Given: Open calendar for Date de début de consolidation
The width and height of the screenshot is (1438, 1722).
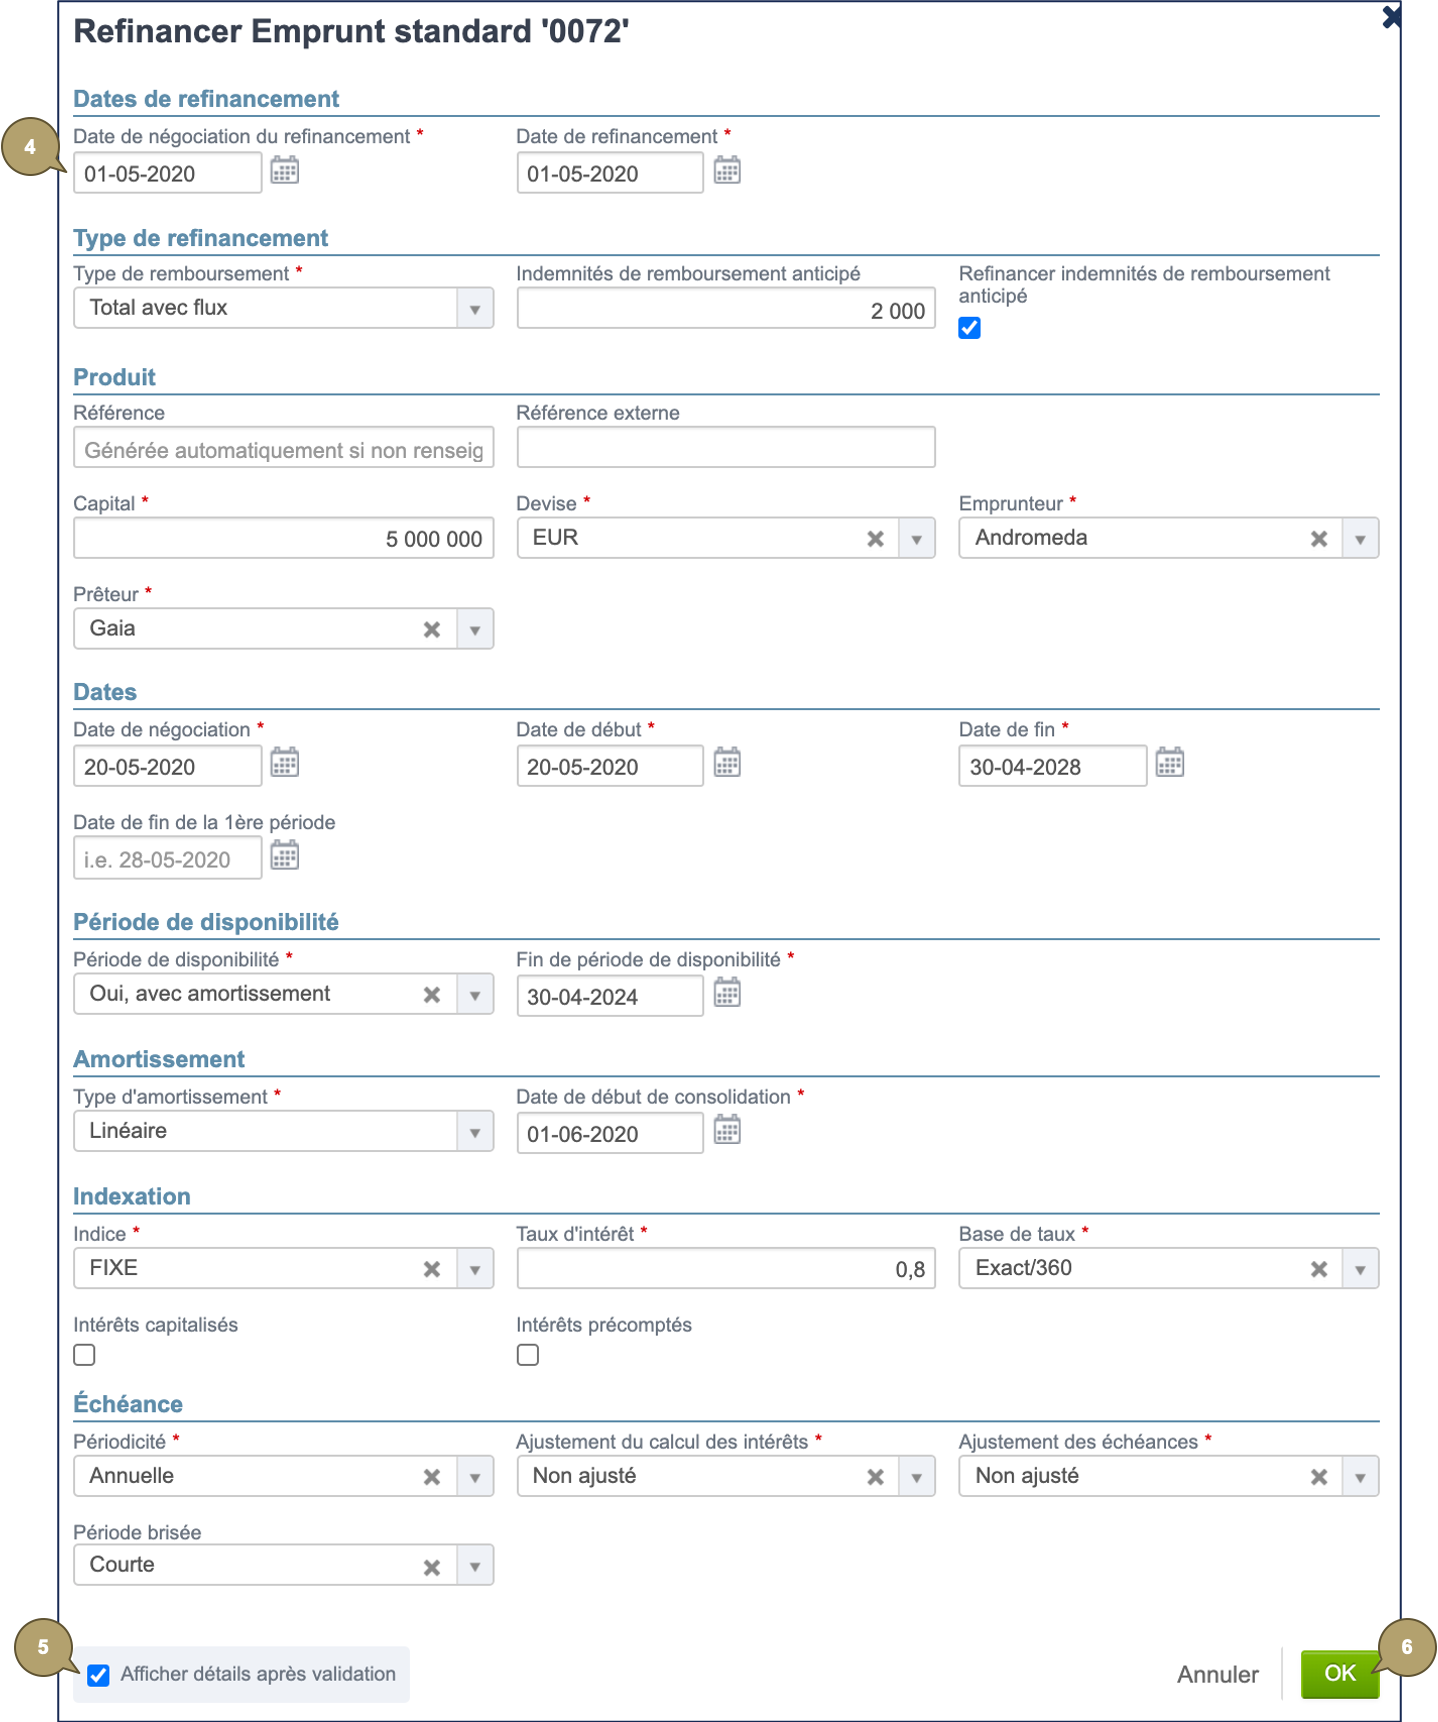Looking at the screenshot, I should point(727,1131).
